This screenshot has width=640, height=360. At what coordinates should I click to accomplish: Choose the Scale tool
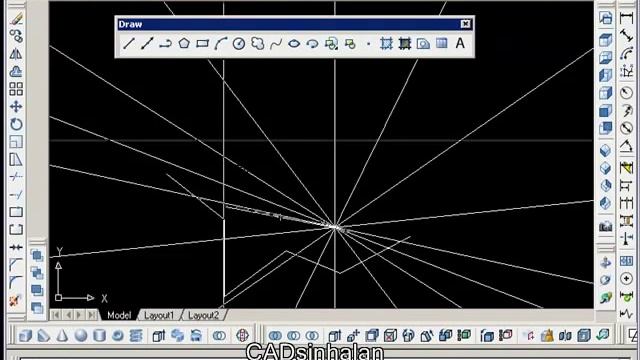point(16,142)
